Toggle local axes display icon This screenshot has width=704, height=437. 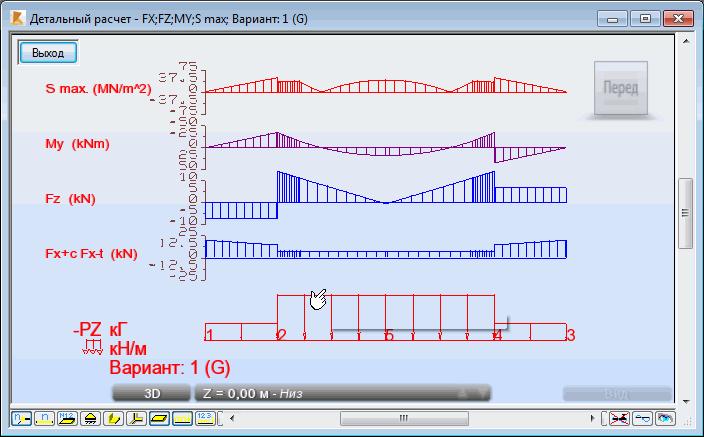(x=136, y=419)
